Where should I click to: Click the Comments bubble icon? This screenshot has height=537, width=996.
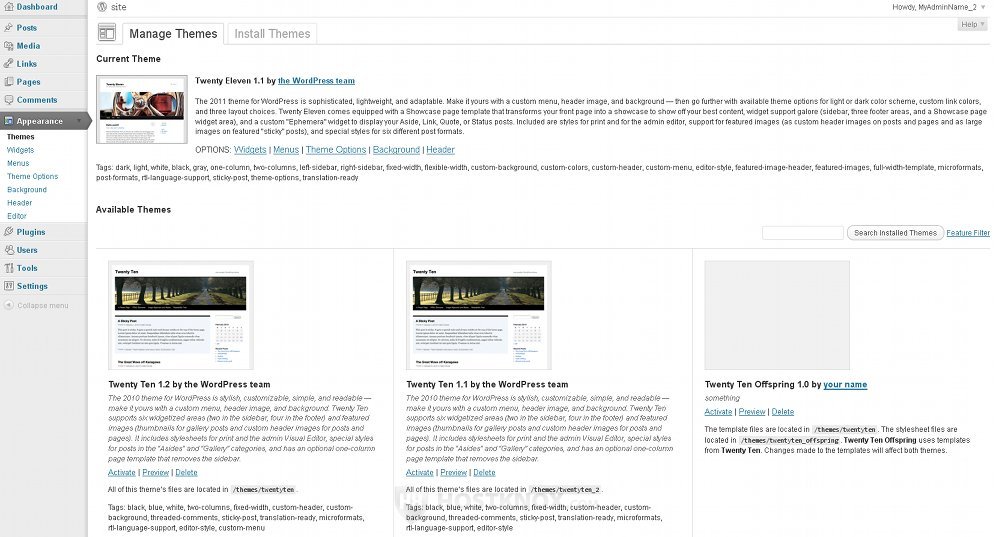(x=9, y=100)
